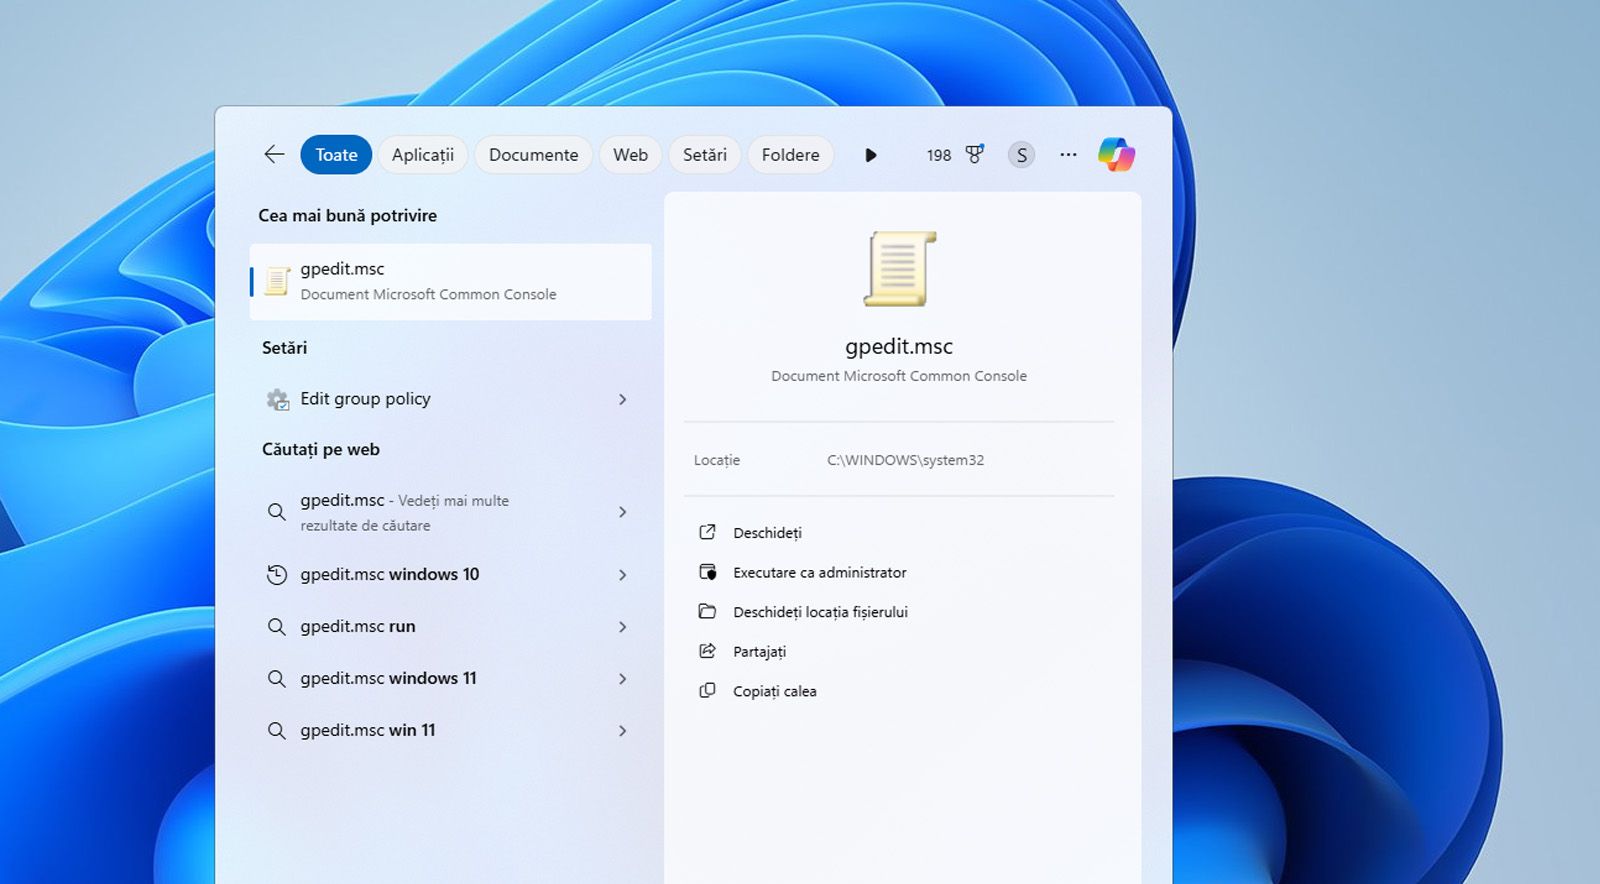Screen dimensions: 1600x884
Task: Switch to the Foldere filter tab
Action: coord(790,155)
